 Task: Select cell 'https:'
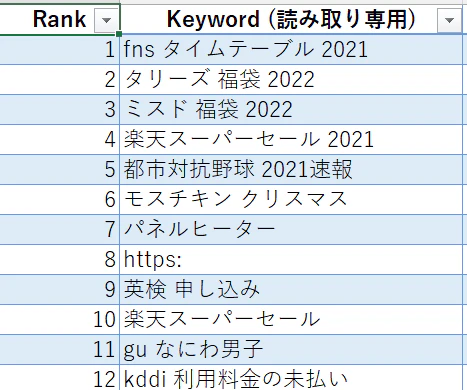coord(291,259)
